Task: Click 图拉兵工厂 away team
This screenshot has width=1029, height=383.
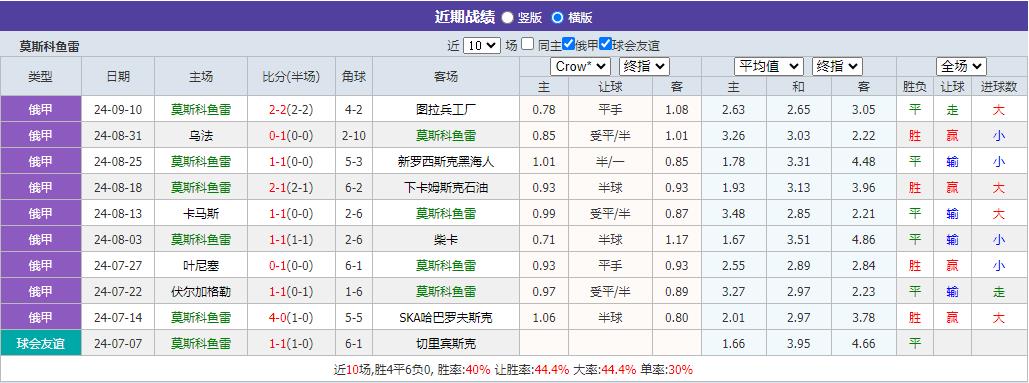Action: [x=446, y=110]
